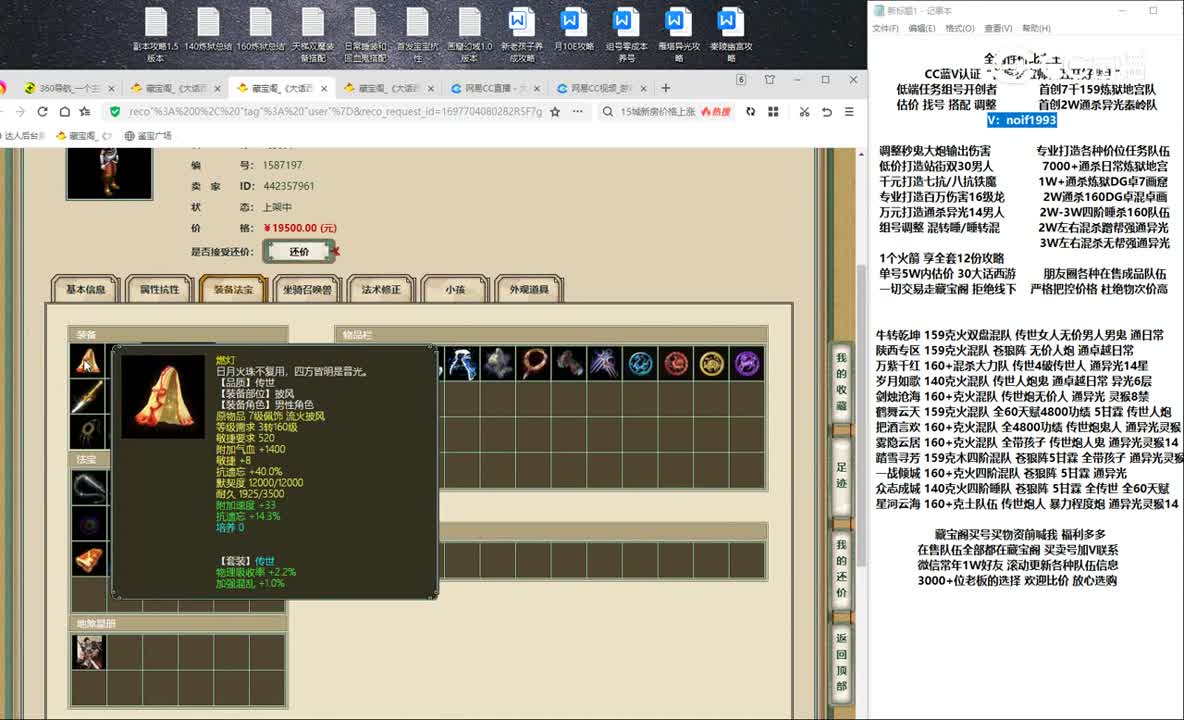
Task: Click the red beaded ring inventory item
Action: coord(533,364)
